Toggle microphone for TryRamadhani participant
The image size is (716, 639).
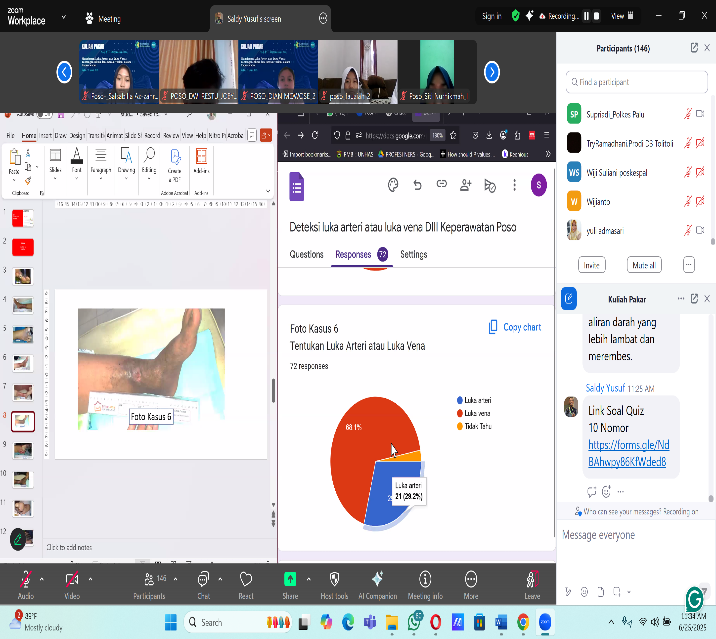point(688,143)
